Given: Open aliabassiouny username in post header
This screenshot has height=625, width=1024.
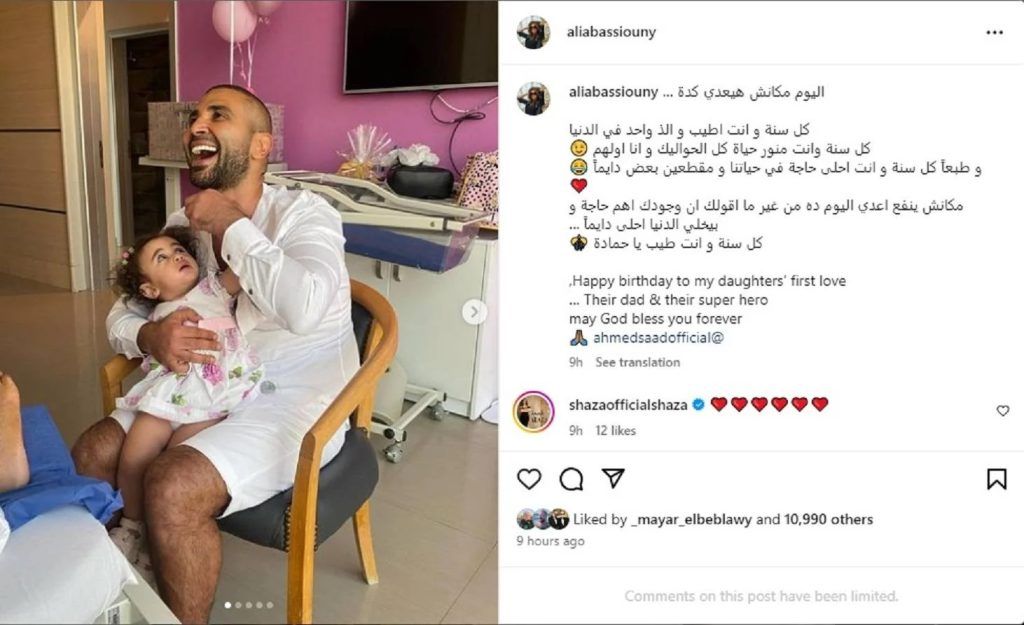Looking at the screenshot, I should (x=611, y=32).
